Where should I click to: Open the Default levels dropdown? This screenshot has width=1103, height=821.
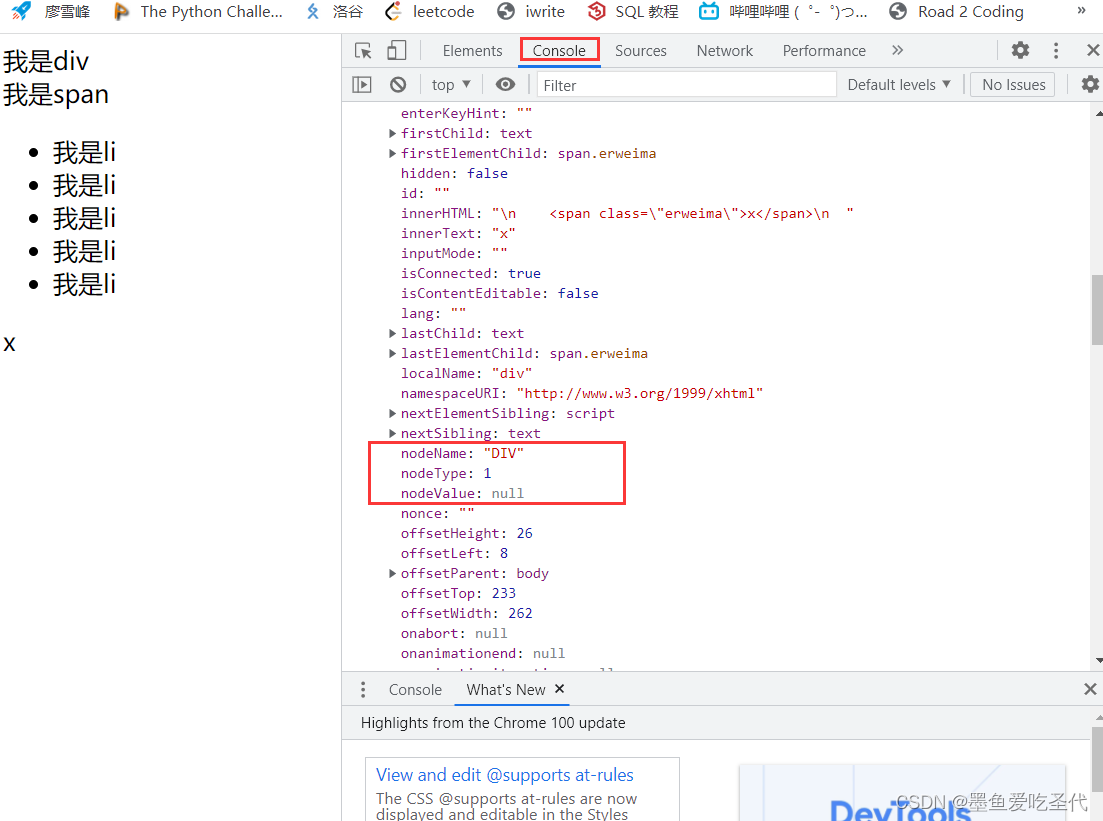tap(898, 84)
